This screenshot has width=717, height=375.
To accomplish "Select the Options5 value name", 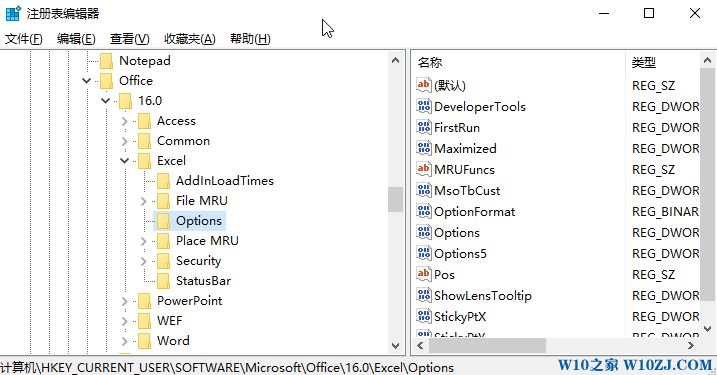I will click(460, 253).
